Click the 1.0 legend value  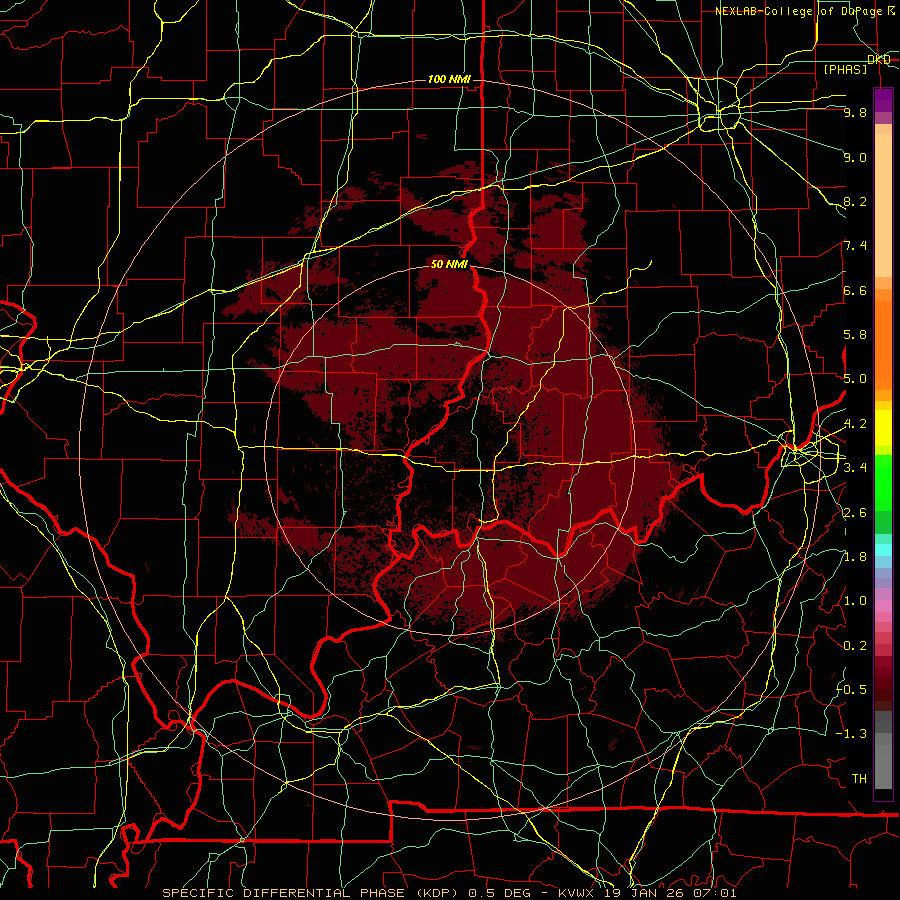click(855, 600)
